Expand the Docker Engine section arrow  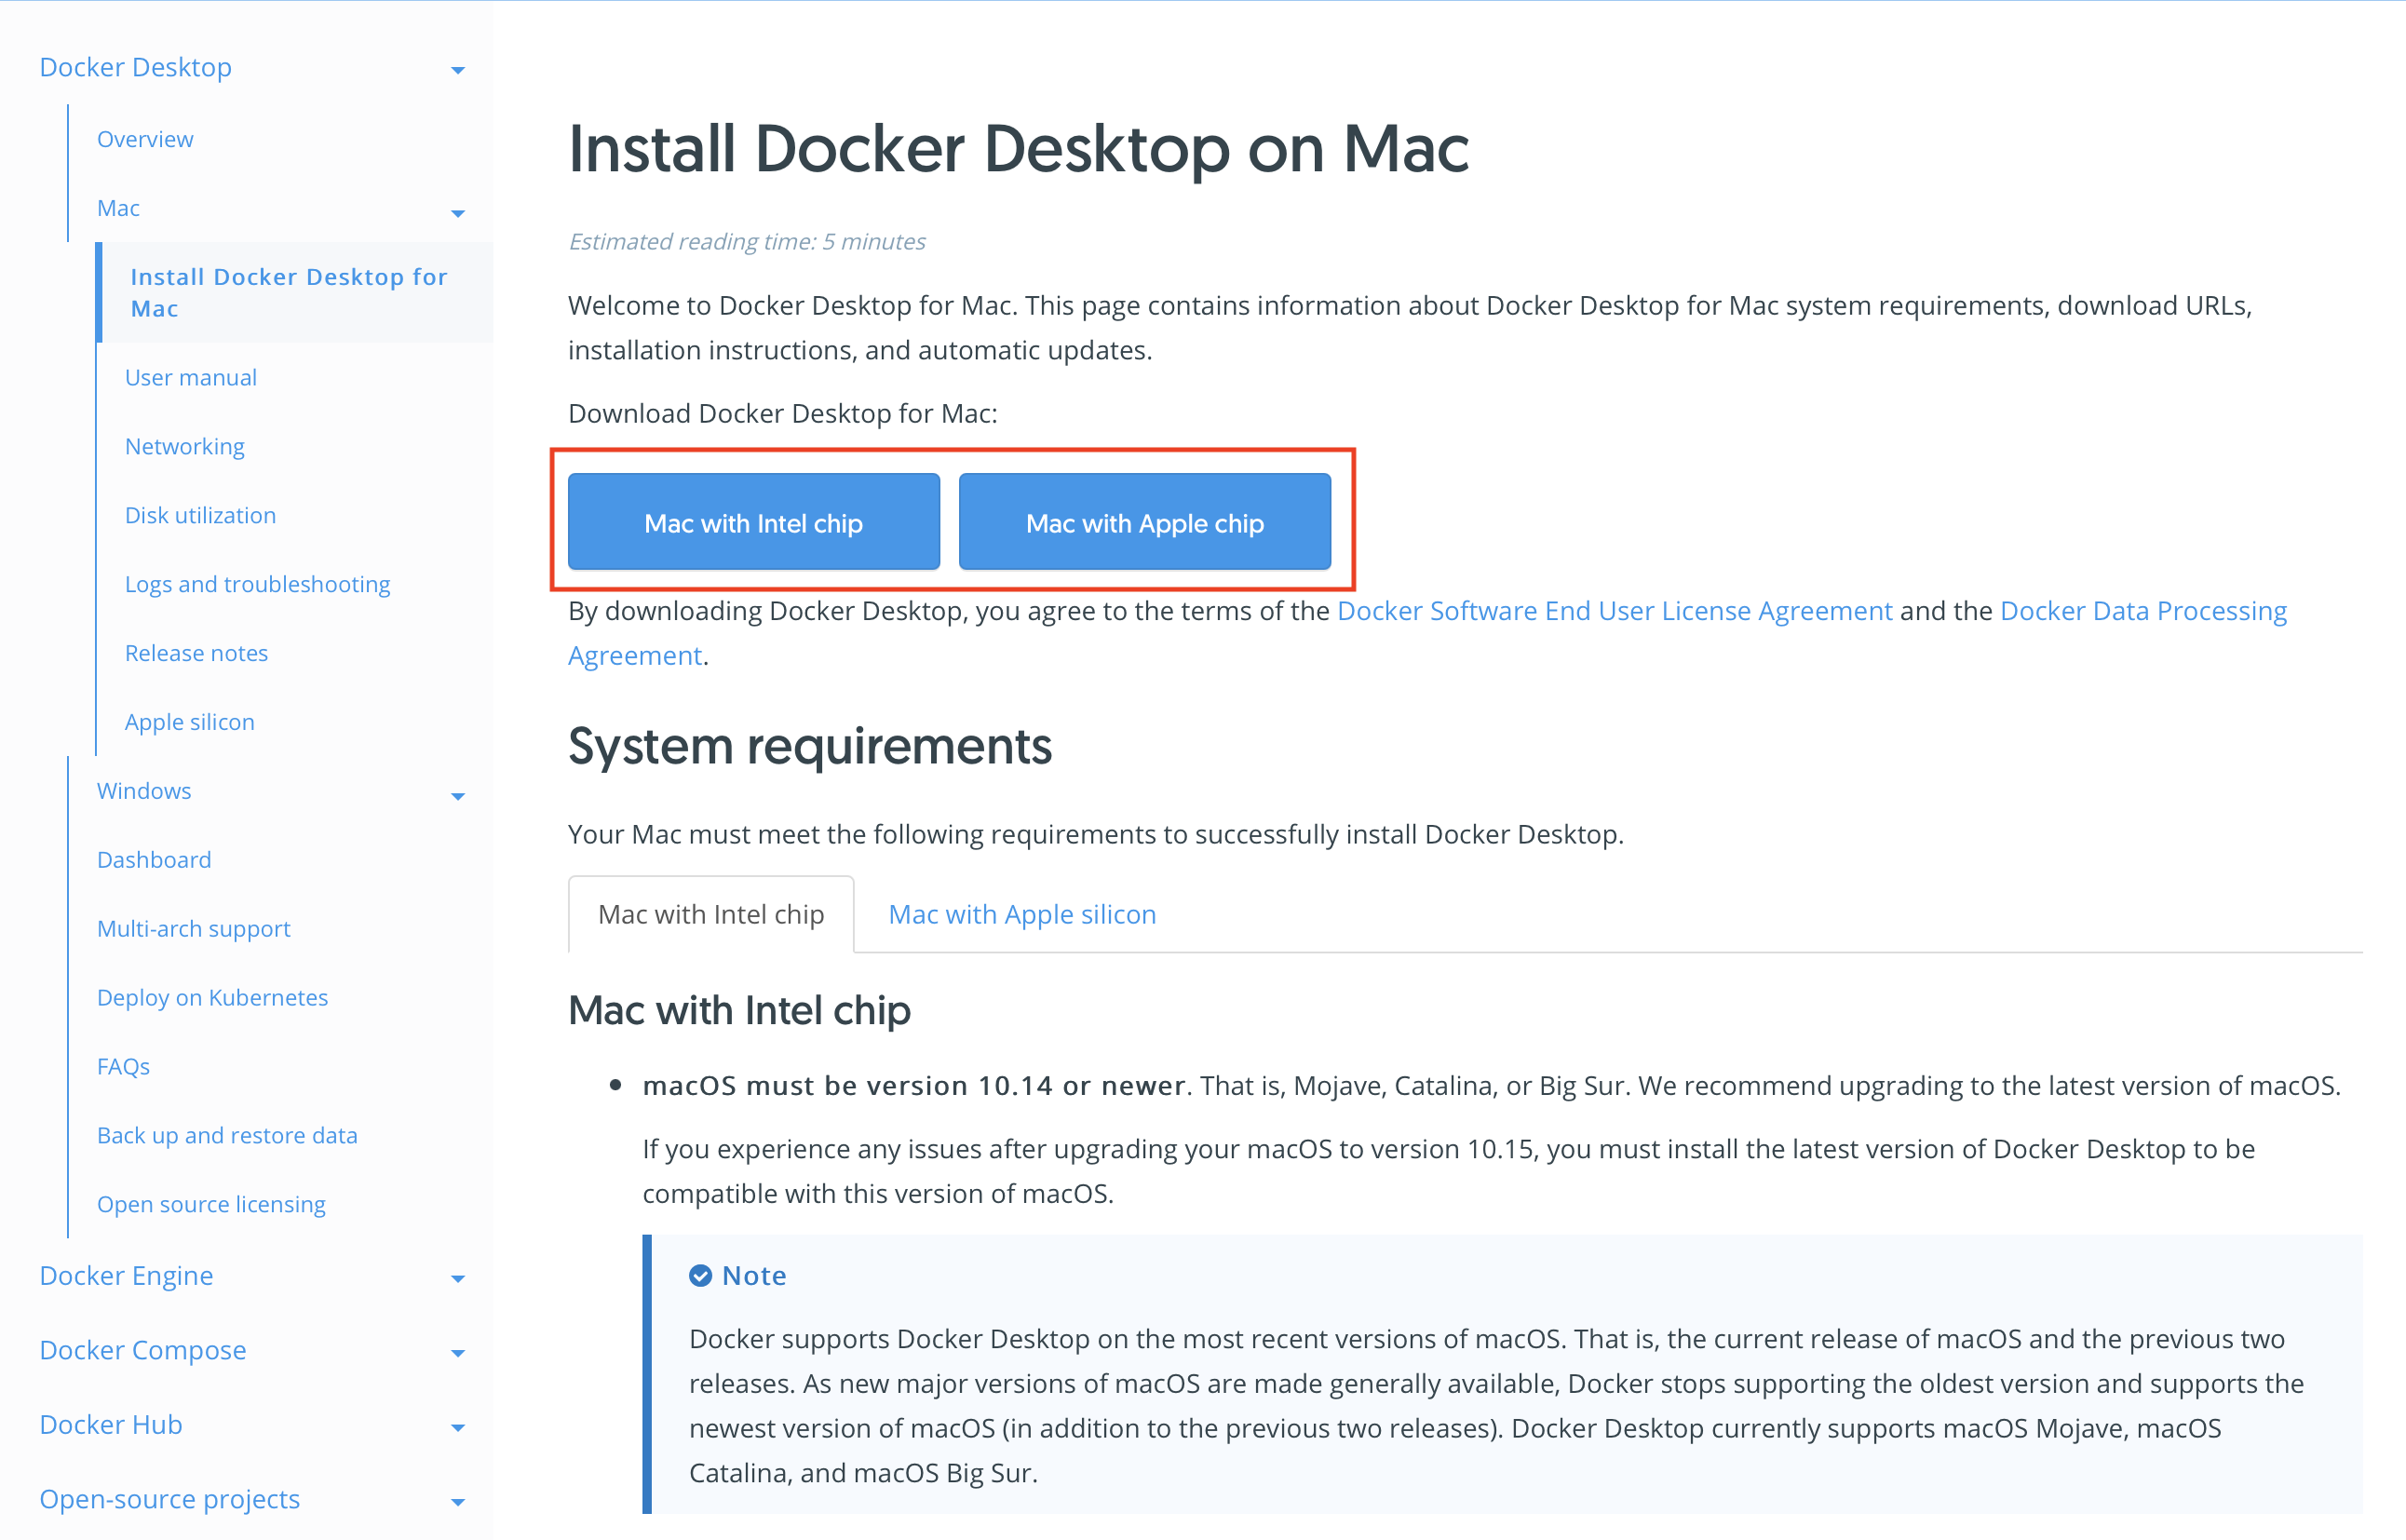pyautogui.click(x=457, y=1278)
